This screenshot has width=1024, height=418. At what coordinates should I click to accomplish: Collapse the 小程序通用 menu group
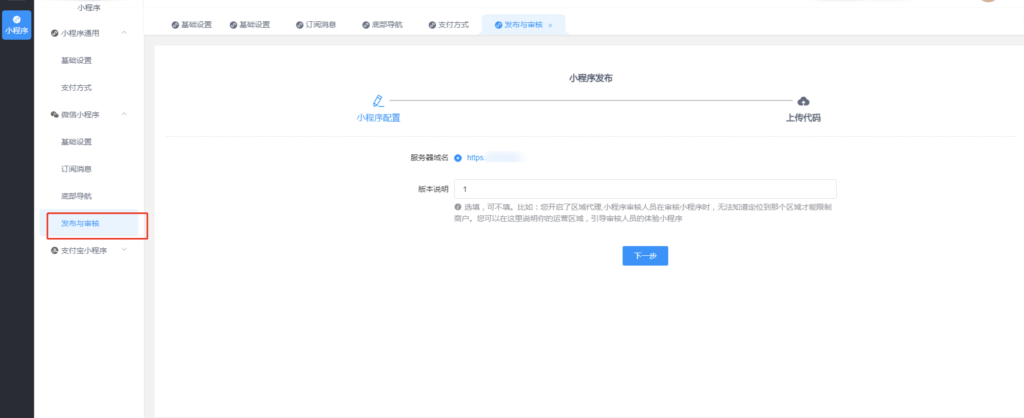point(124,34)
